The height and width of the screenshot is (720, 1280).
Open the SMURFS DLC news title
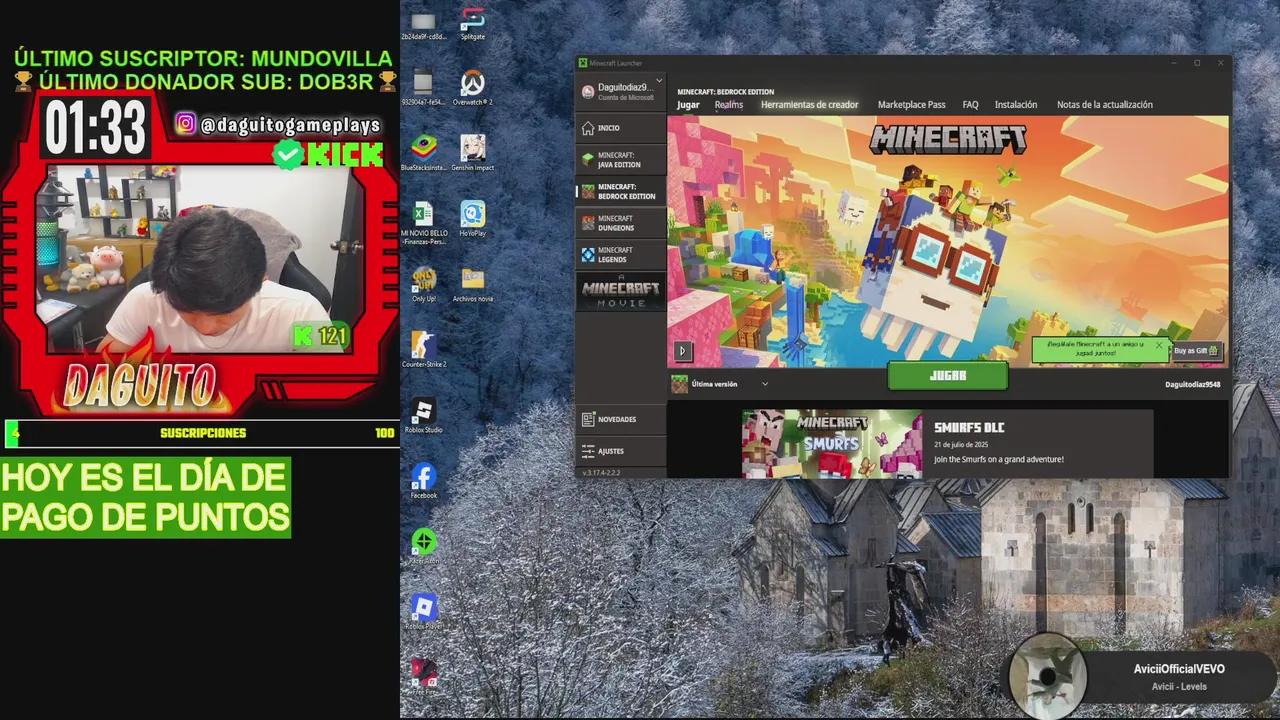969,428
